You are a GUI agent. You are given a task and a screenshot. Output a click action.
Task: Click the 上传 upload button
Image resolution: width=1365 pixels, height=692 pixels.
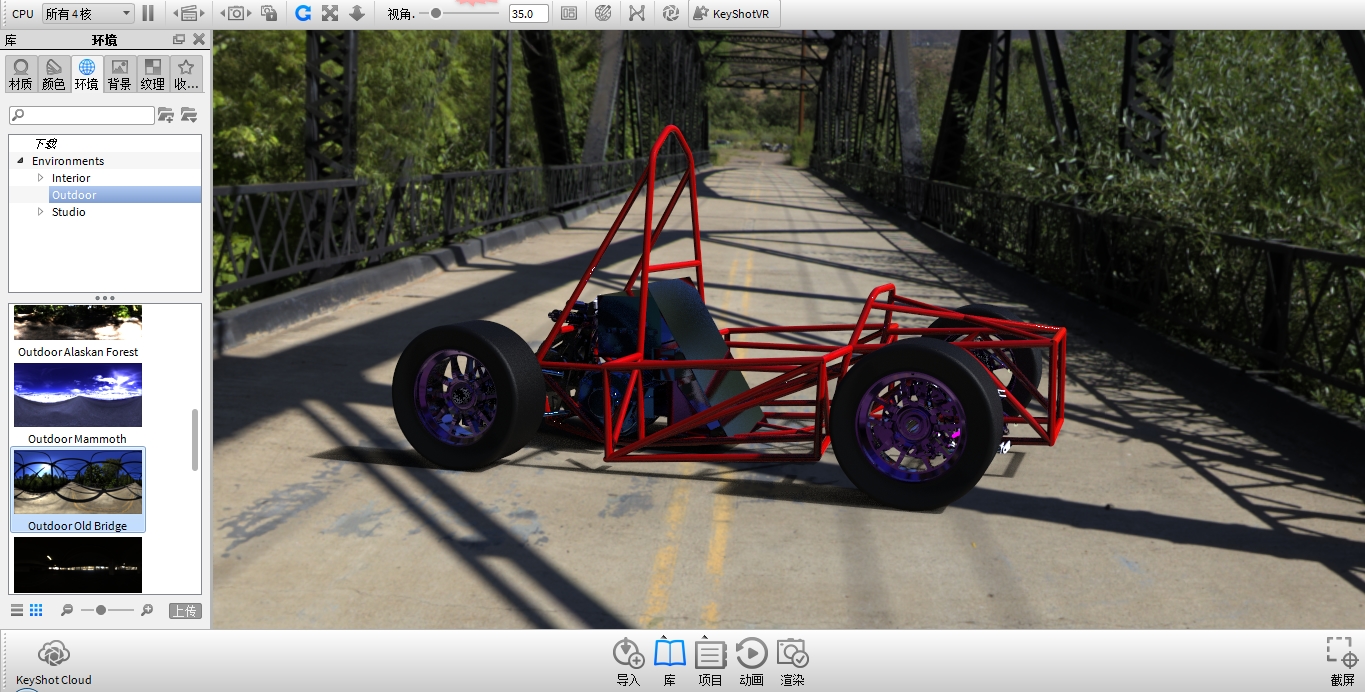[x=185, y=609]
